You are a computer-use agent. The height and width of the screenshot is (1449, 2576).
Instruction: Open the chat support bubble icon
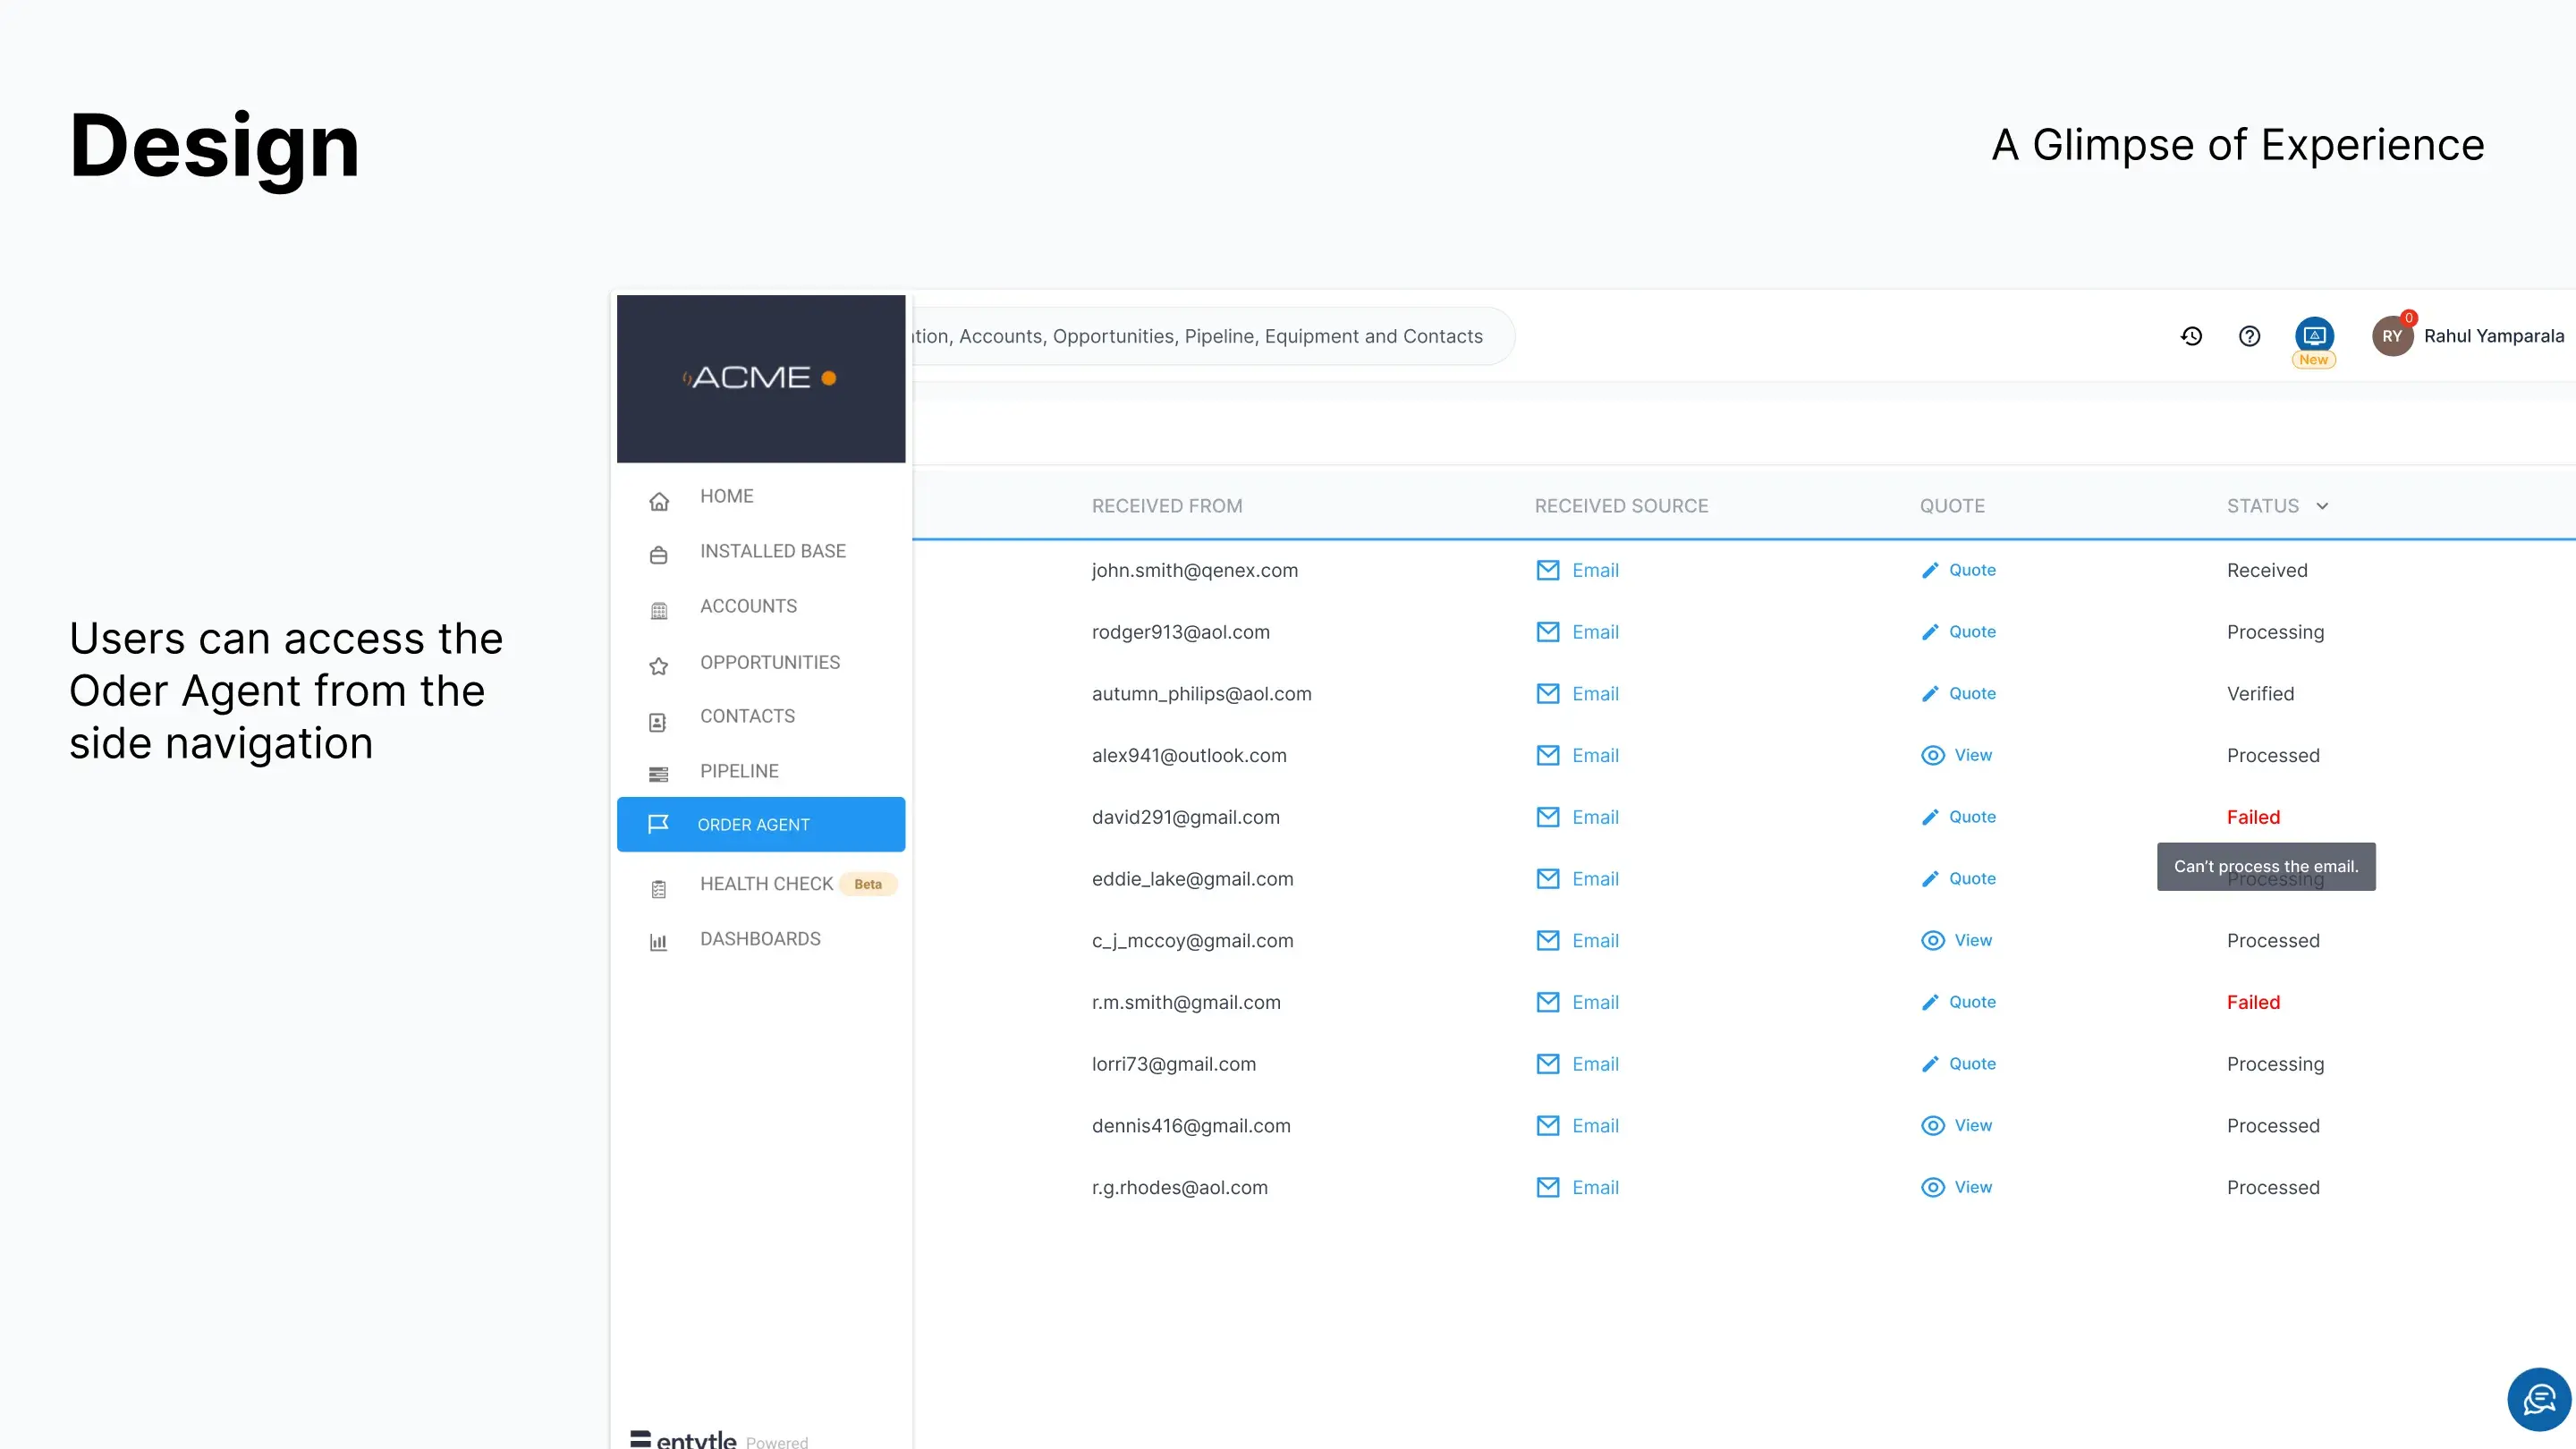point(2538,1399)
